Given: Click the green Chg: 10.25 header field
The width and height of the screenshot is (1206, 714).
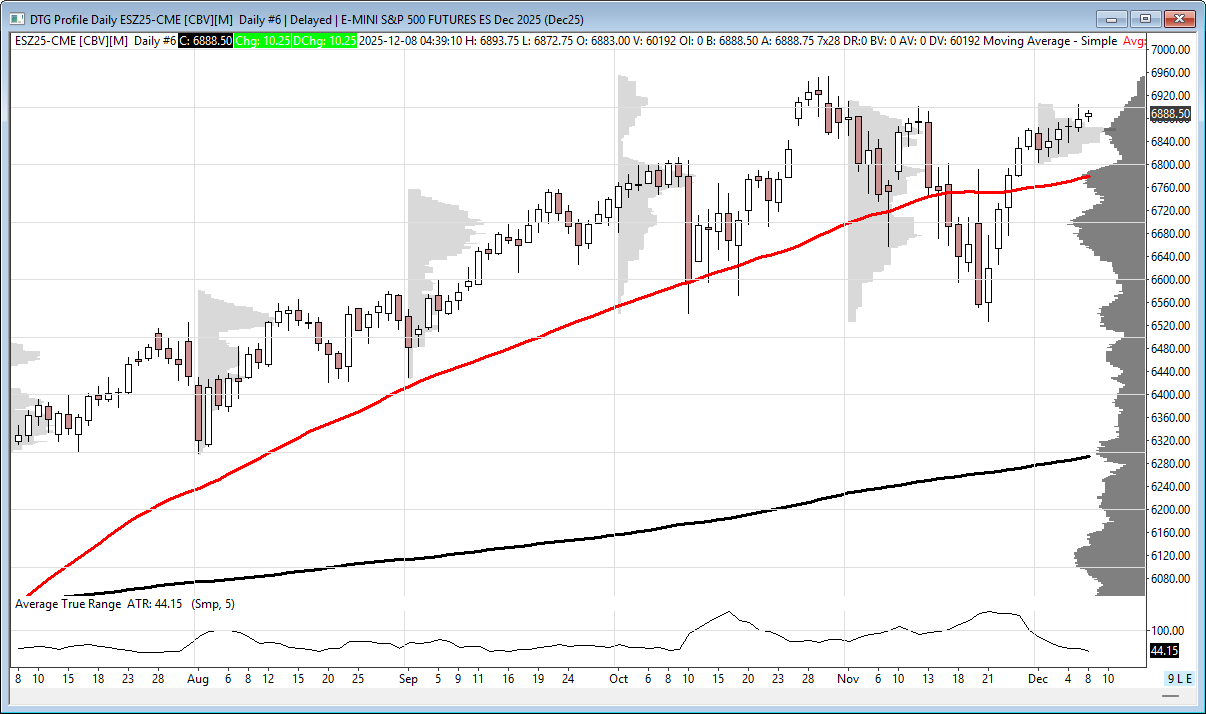Looking at the screenshot, I should coord(262,41).
